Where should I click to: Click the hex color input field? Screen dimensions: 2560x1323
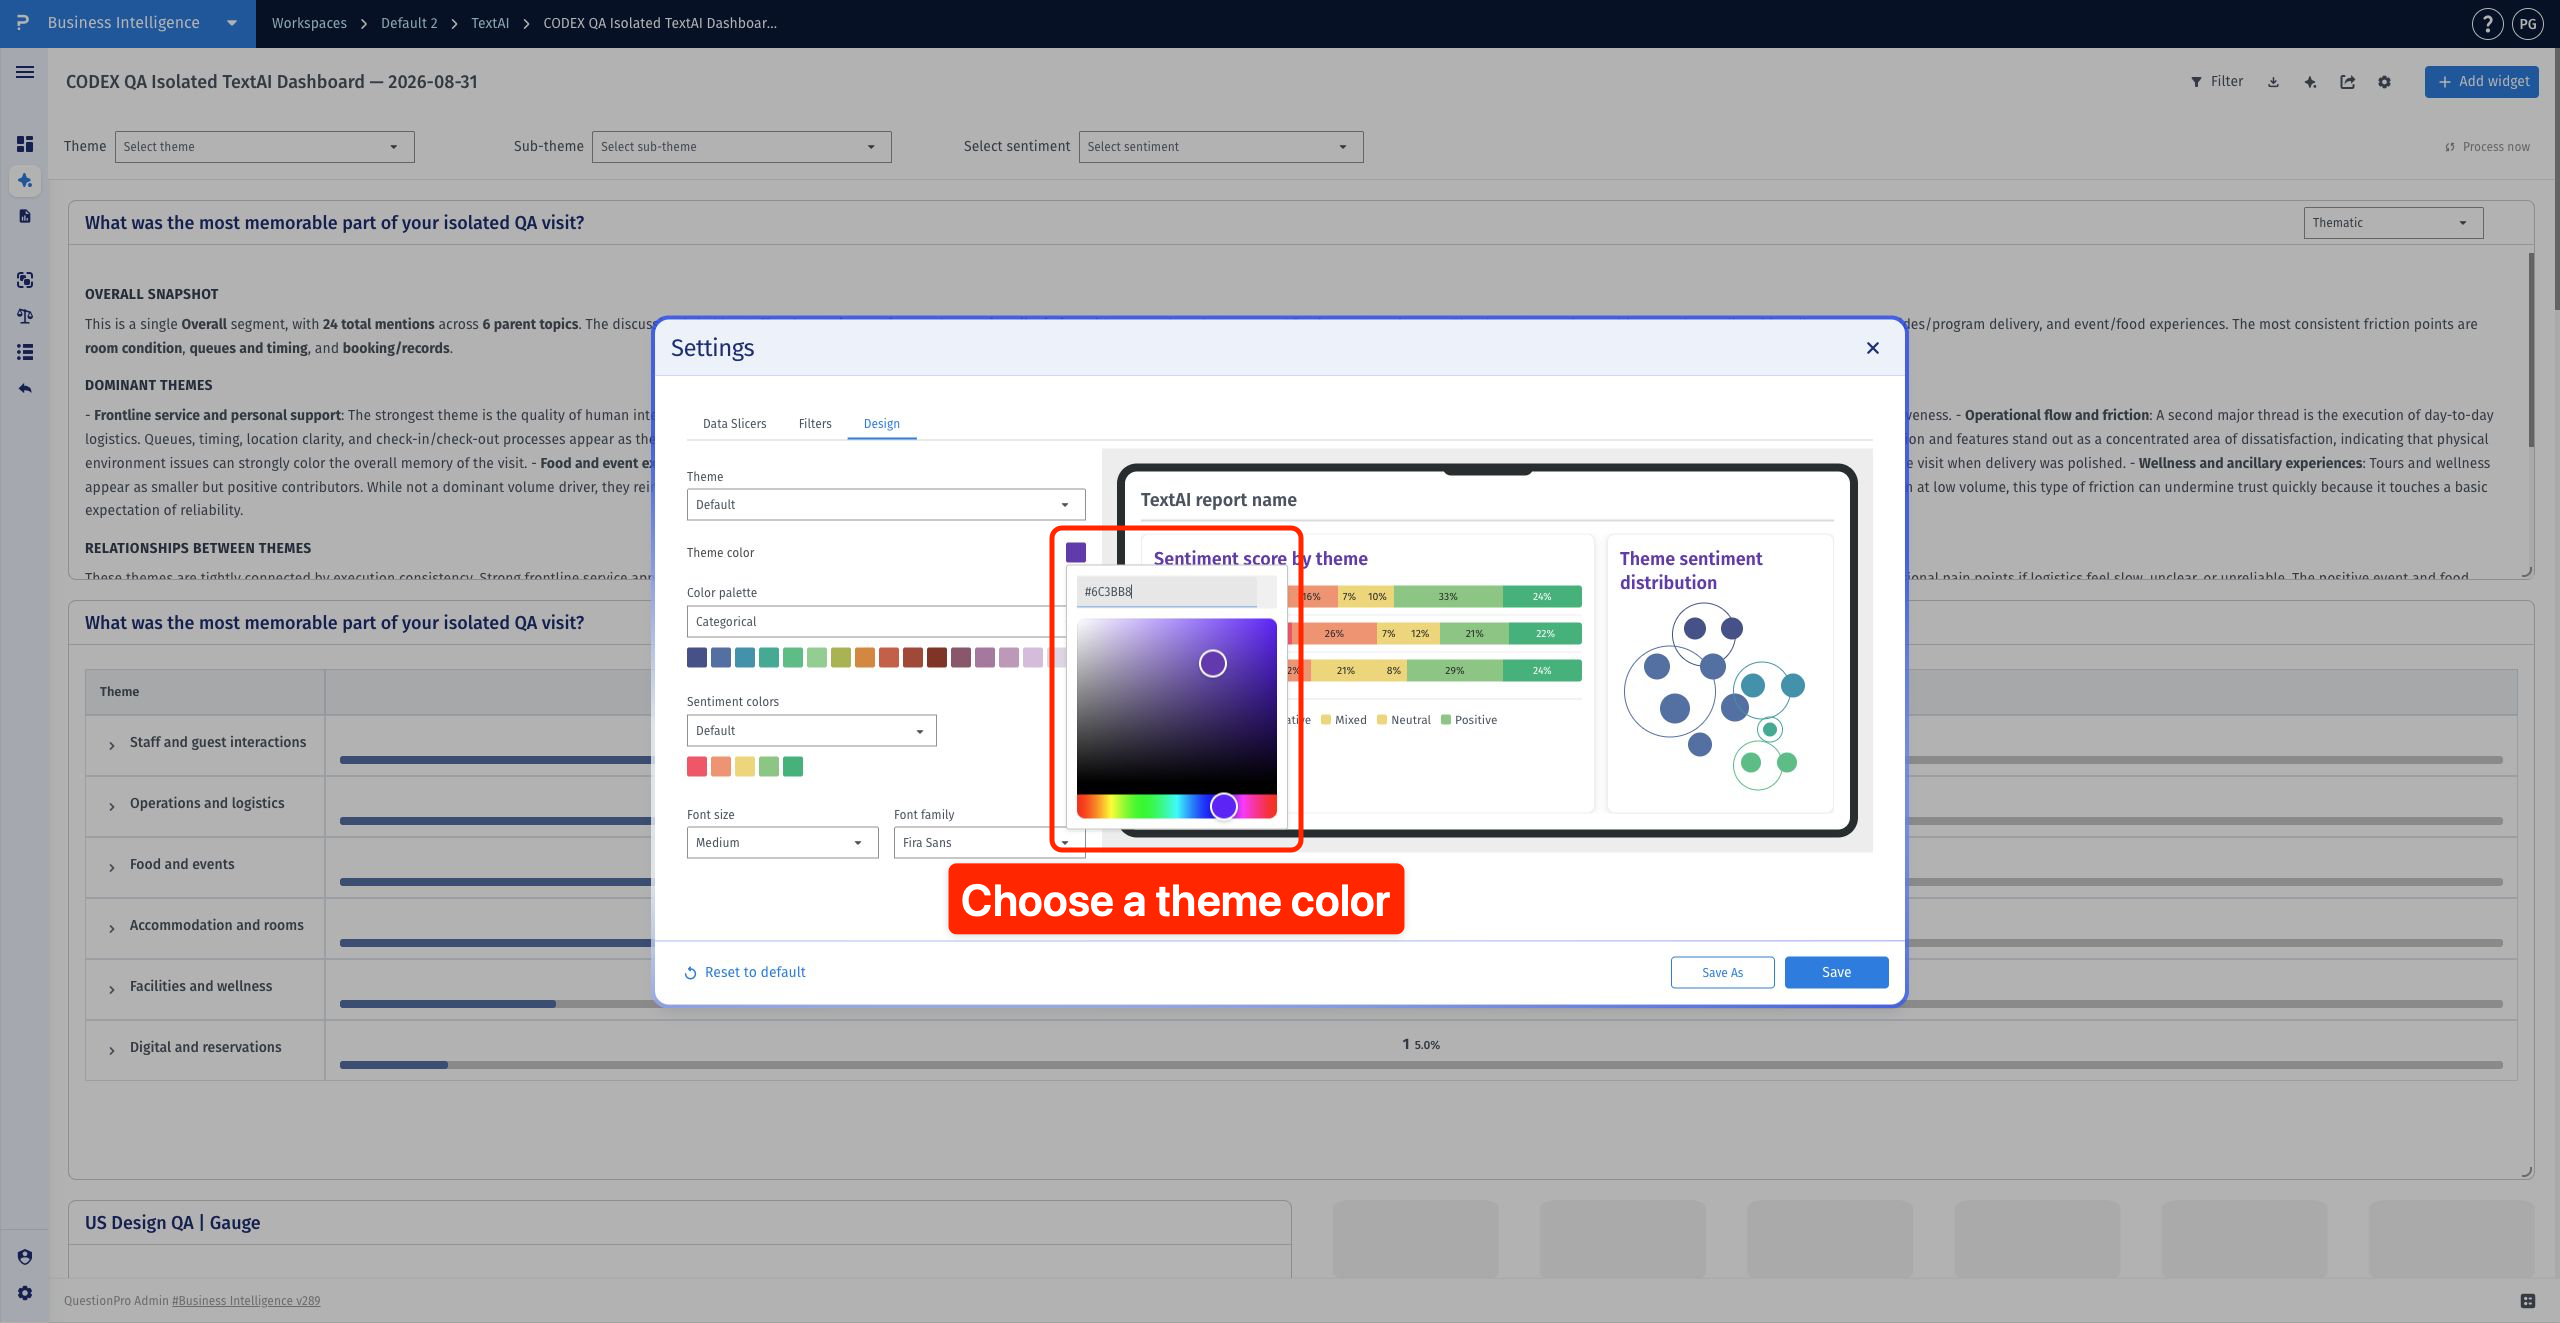(1166, 592)
